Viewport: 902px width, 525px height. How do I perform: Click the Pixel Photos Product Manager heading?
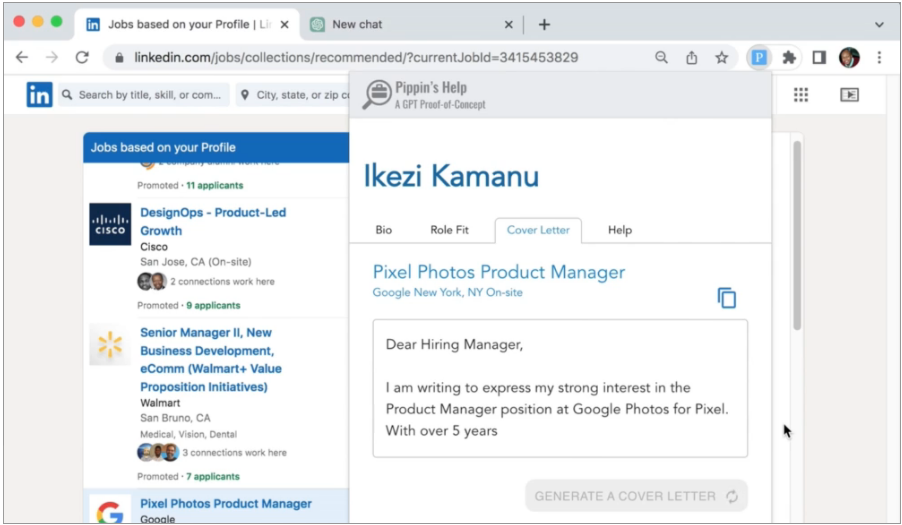(498, 272)
